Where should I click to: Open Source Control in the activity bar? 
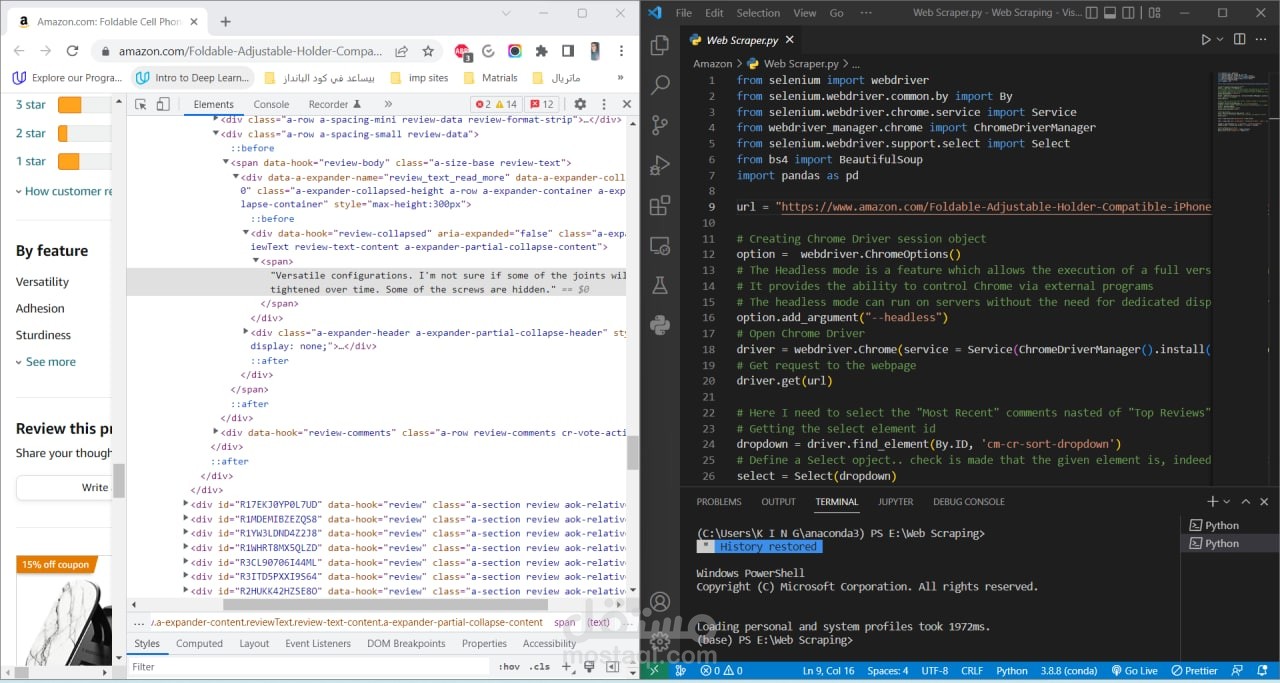(x=660, y=125)
